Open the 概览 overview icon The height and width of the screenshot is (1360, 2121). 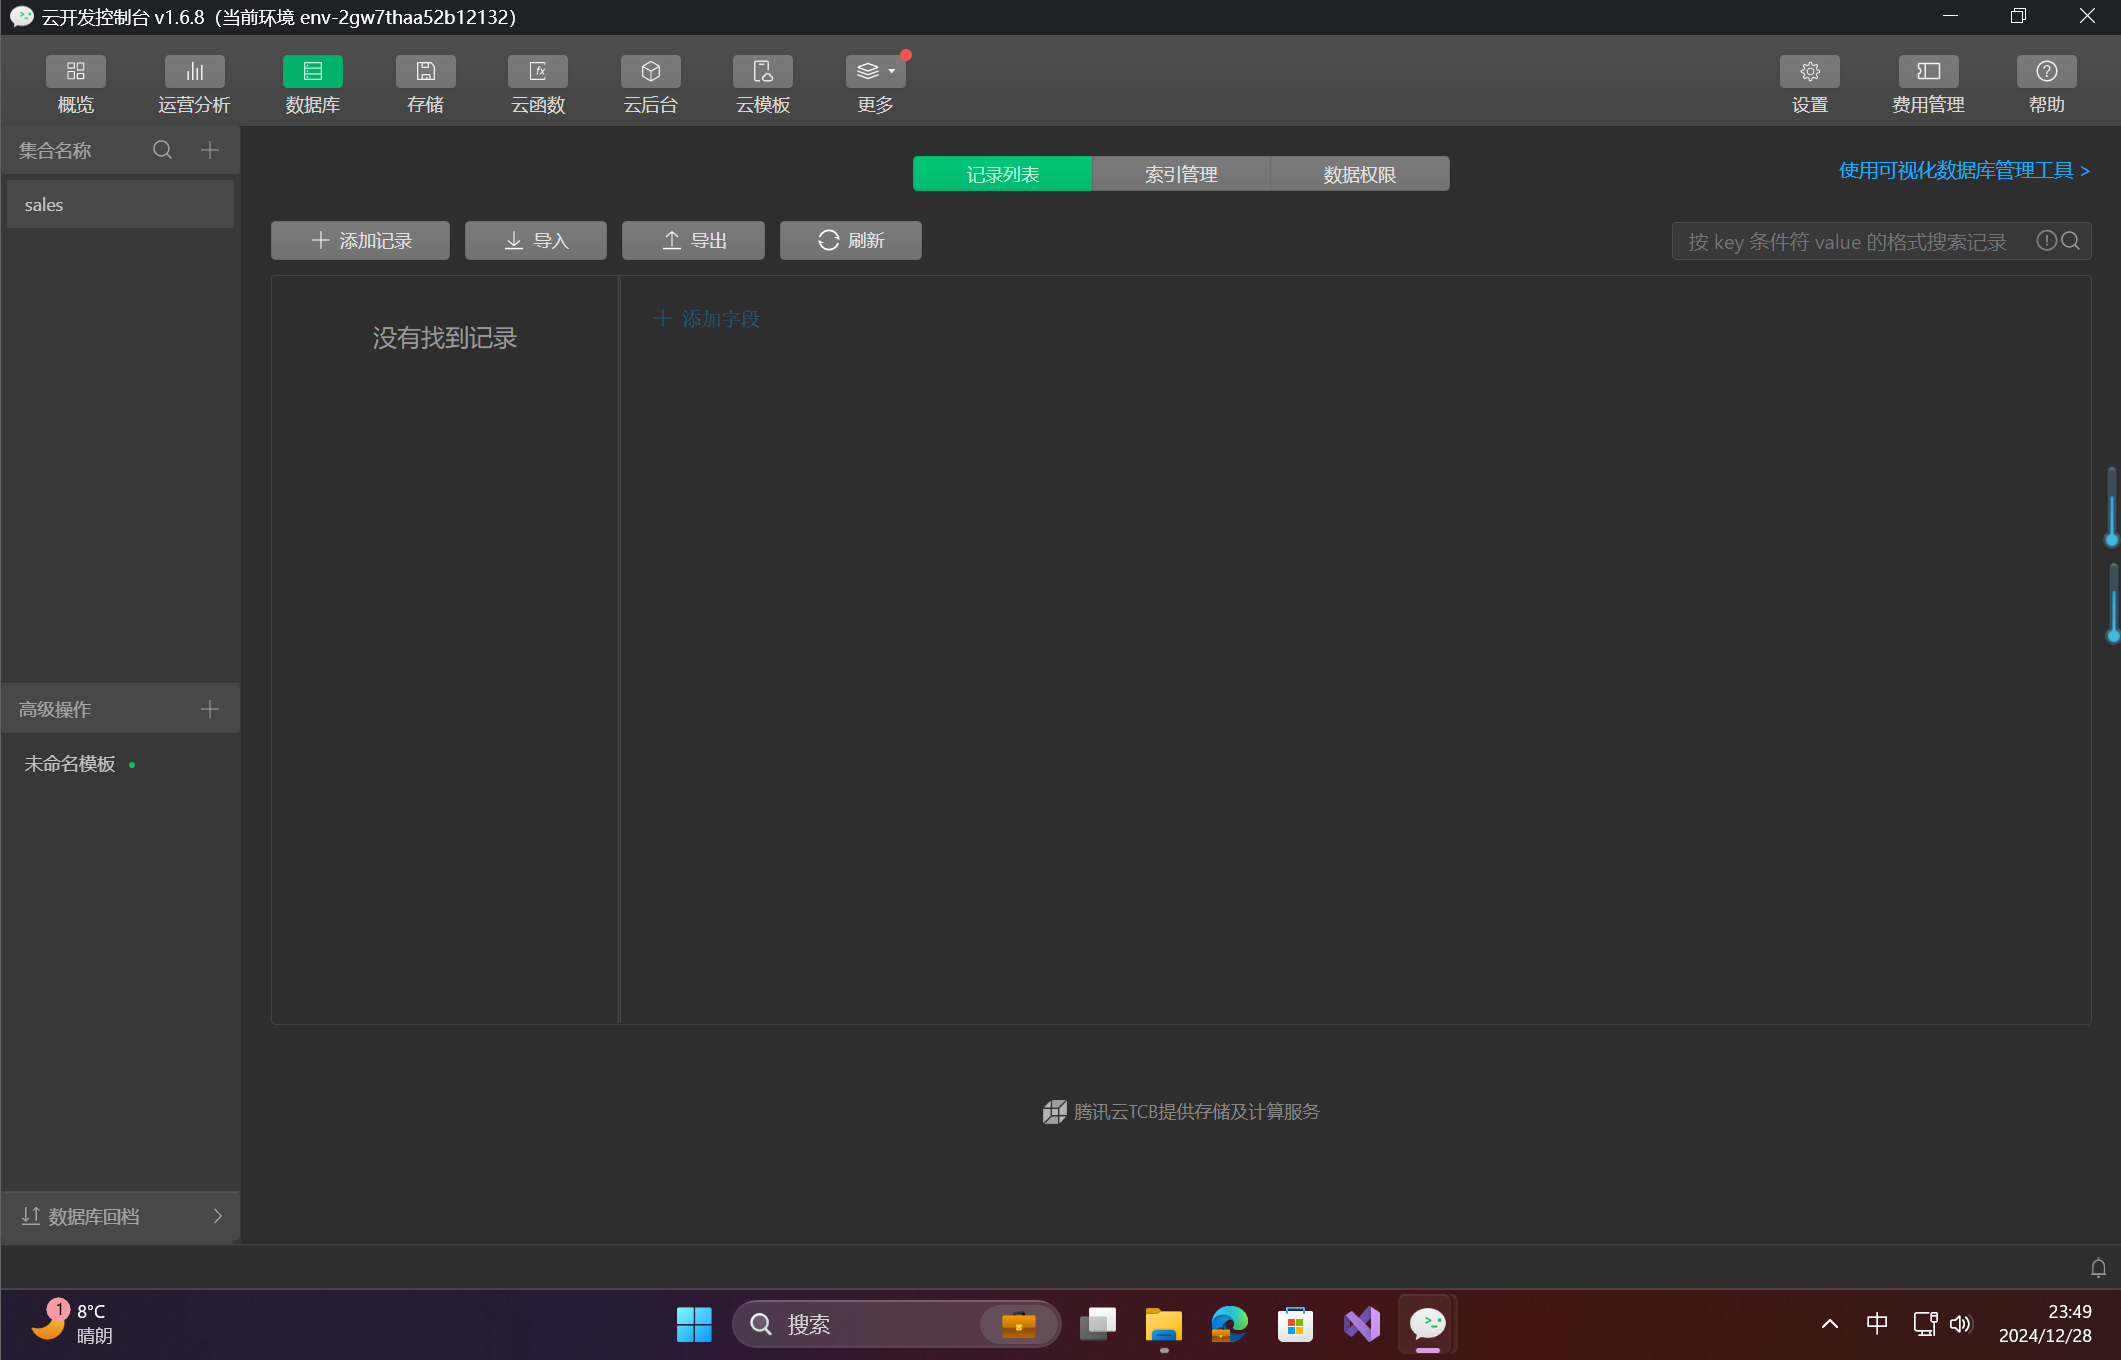point(75,72)
